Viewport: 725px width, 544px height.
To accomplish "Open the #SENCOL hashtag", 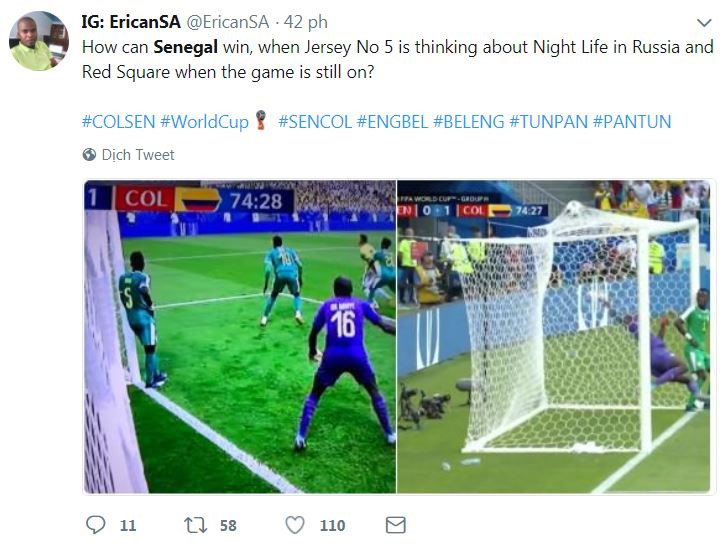I will point(315,122).
